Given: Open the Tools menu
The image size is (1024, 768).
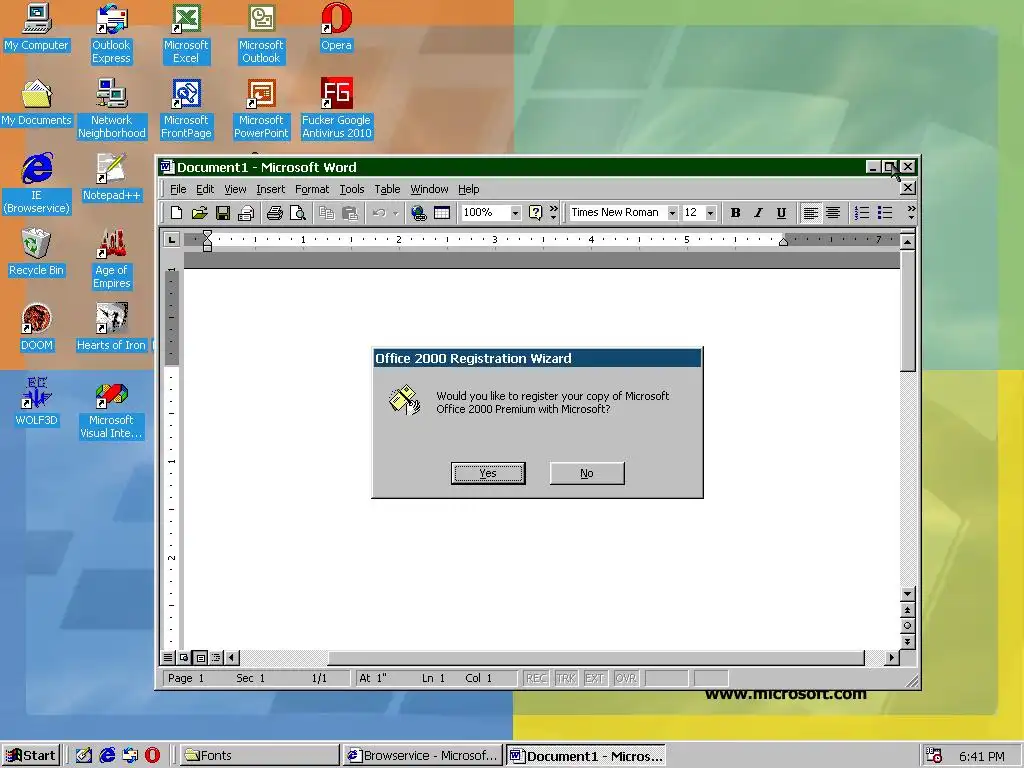Looking at the screenshot, I should coord(351,189).
